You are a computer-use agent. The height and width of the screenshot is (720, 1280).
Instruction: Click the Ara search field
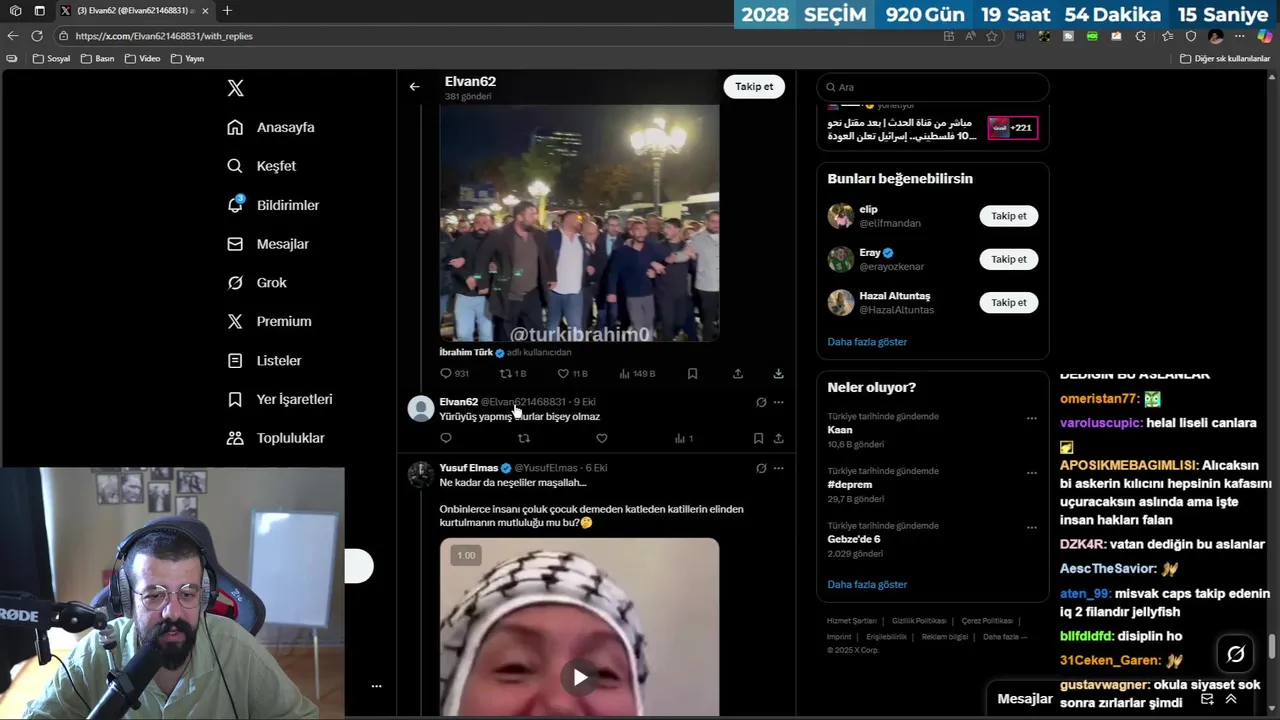click(932, 87)
